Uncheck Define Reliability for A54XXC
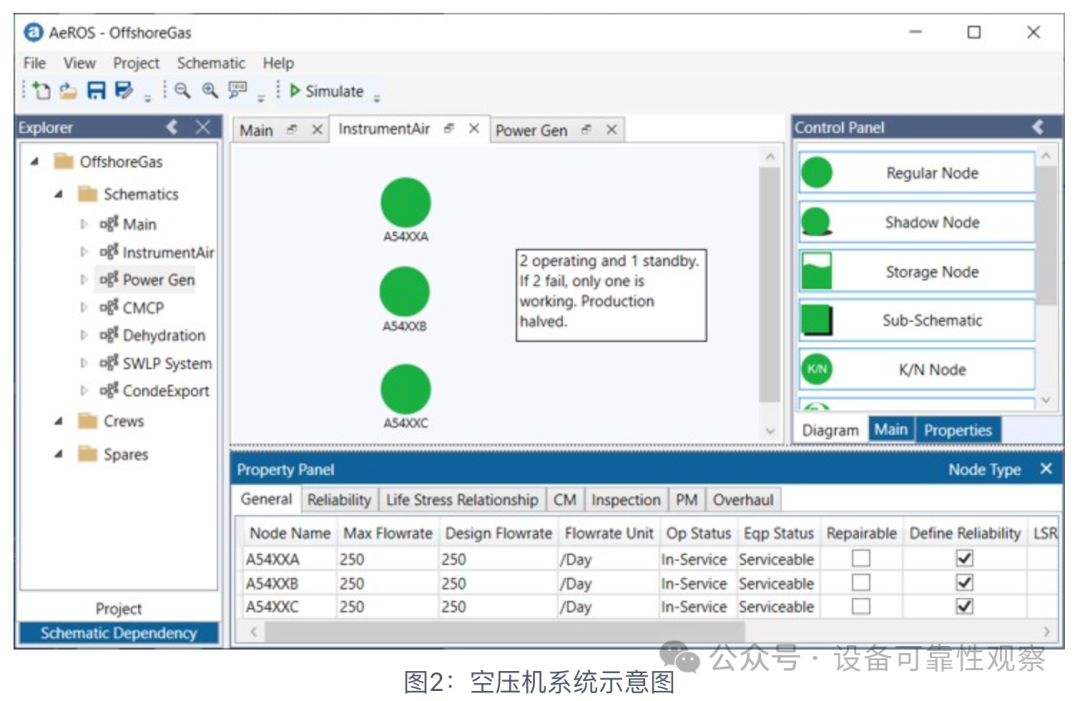Image resolution: width=1080 pixels, height=701 pixels. coord(965,606)
